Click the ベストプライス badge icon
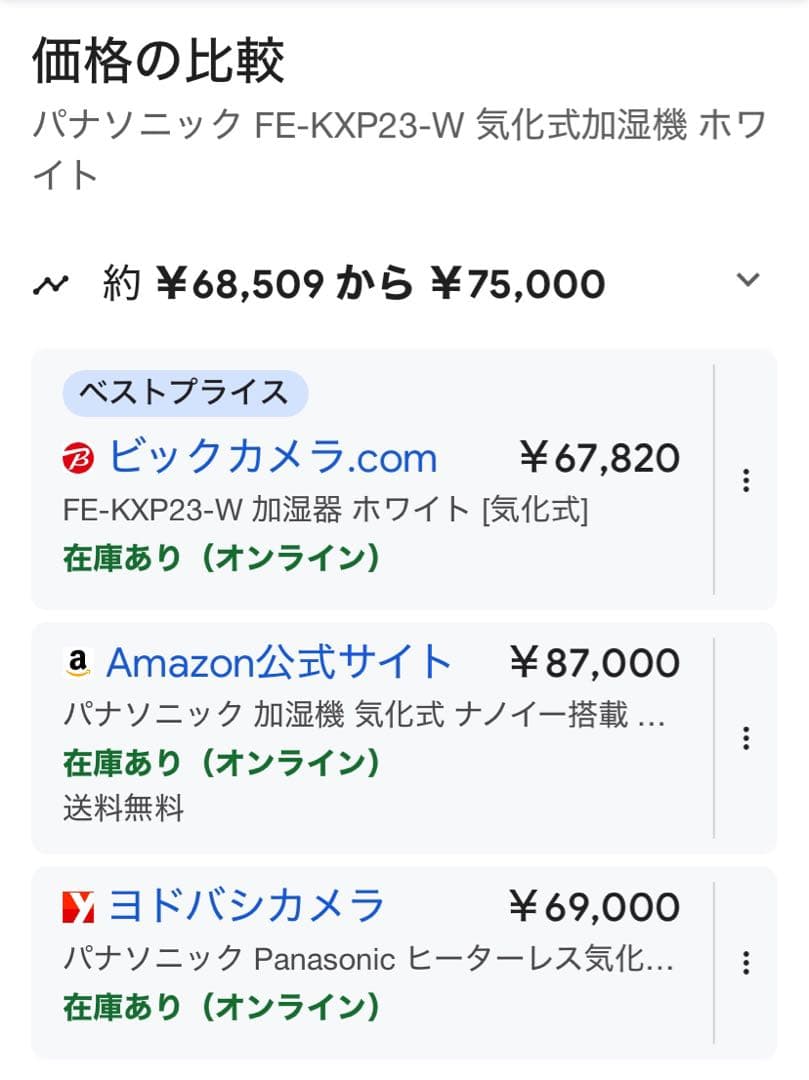Screen dimensions: 809x1080 pyautogui.click(x=184, y=393)
